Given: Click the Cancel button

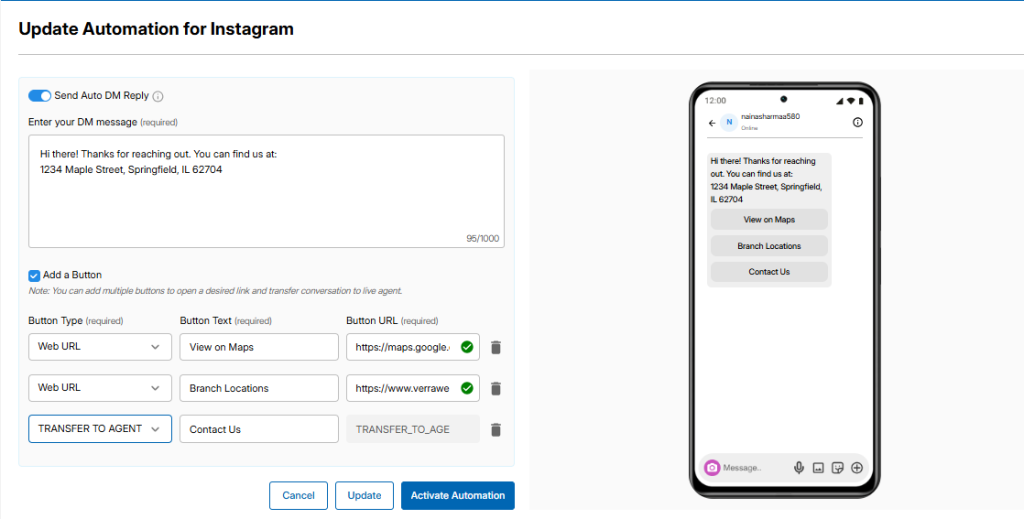Looking at the screenshot, I should 298,495.
